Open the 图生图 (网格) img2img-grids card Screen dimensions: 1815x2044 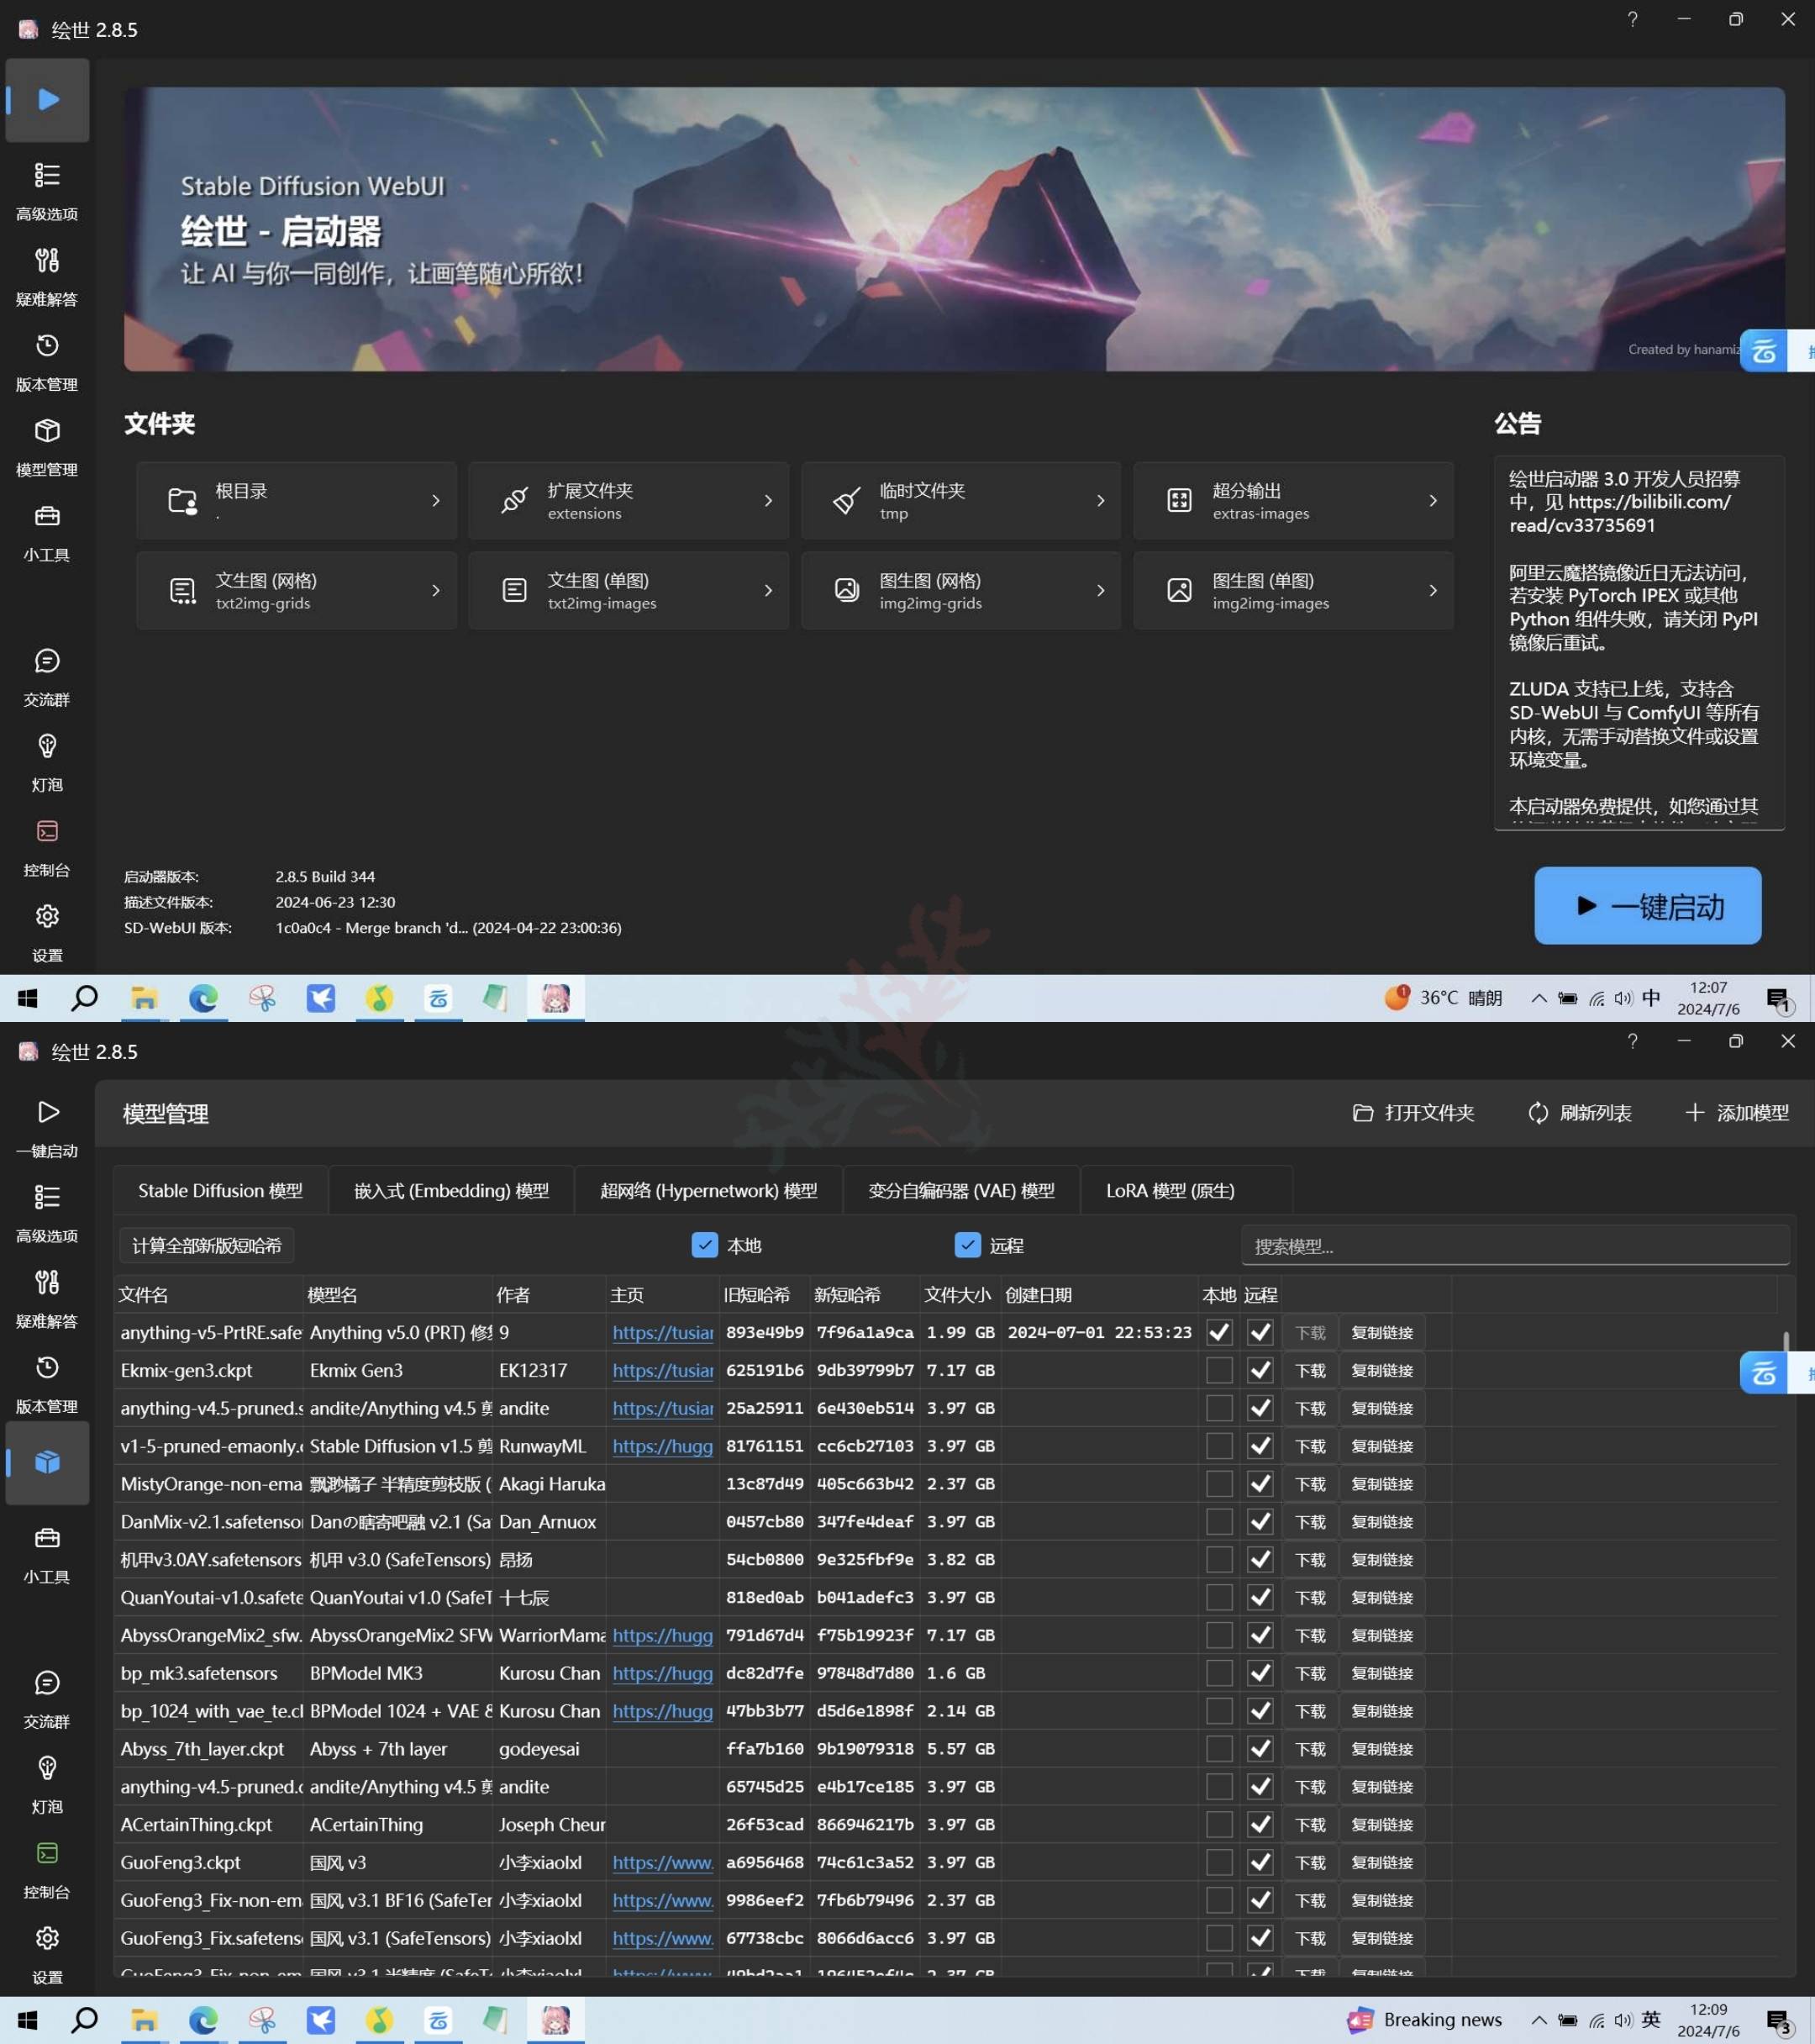tap(960, 590)
